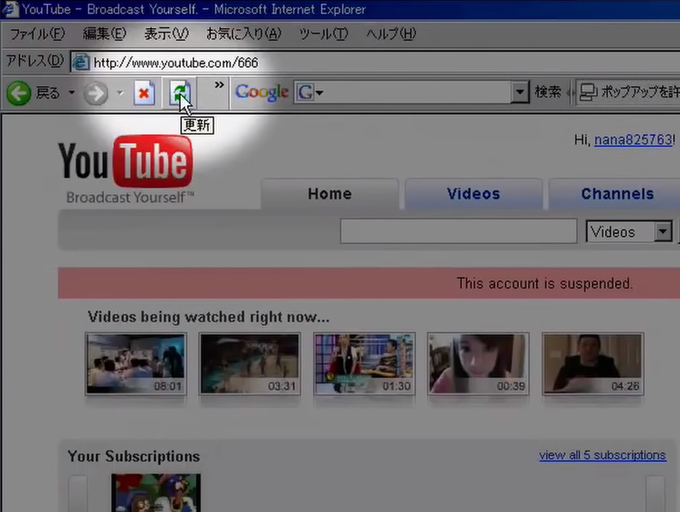Click the Google toolbar logo

262,92
